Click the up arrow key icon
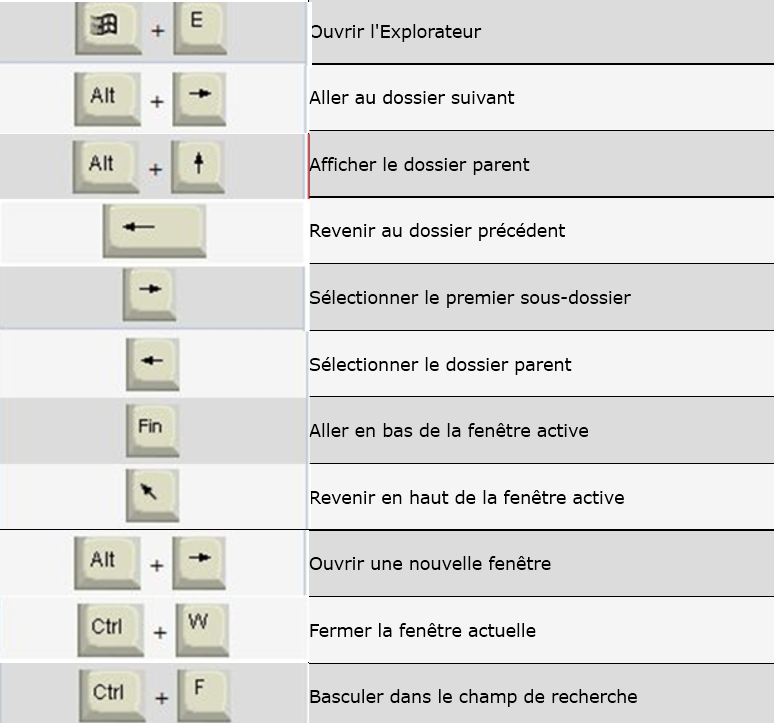This screenshot has height=723, width=774. coord(198,167)
